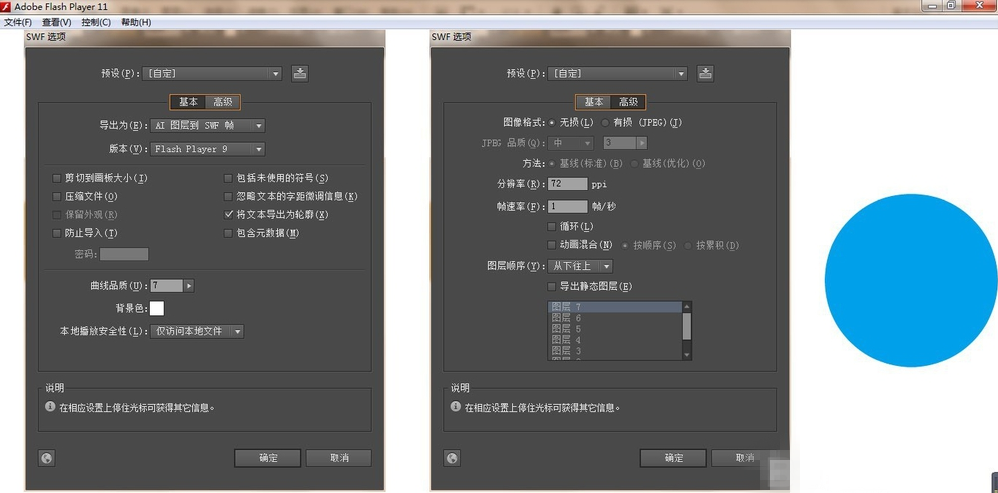Select 基线(标准) method radio

click(x=552, y=163)
